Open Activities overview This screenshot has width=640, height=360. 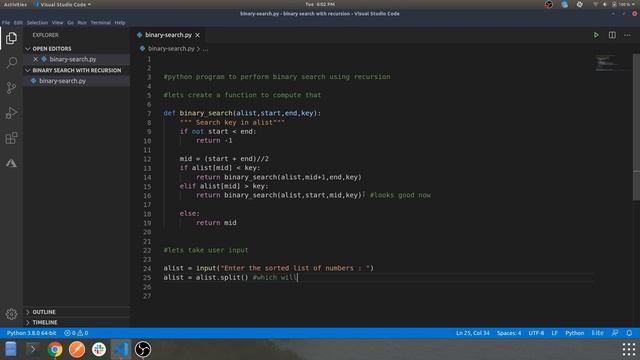[15, 4]
